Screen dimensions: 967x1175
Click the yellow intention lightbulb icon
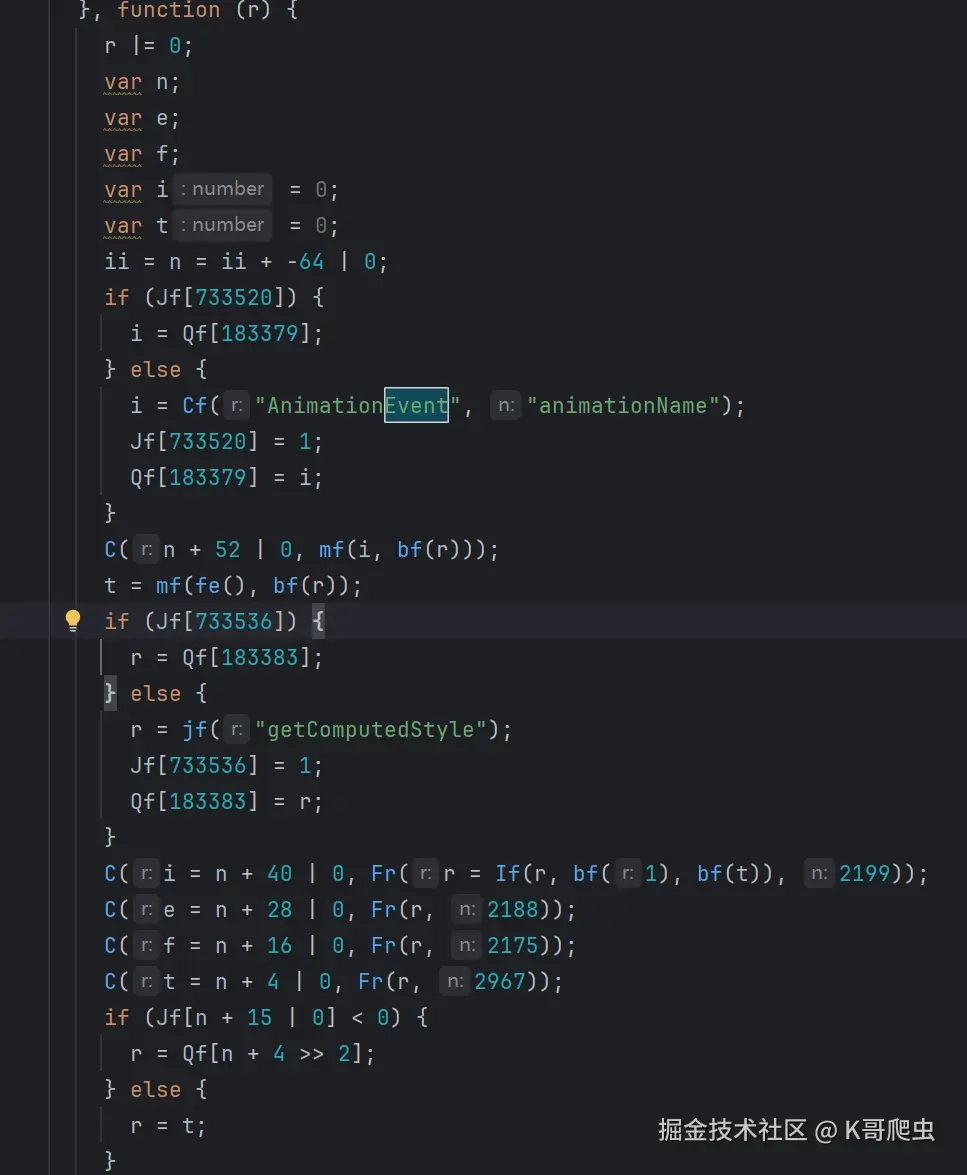point(71,620)
